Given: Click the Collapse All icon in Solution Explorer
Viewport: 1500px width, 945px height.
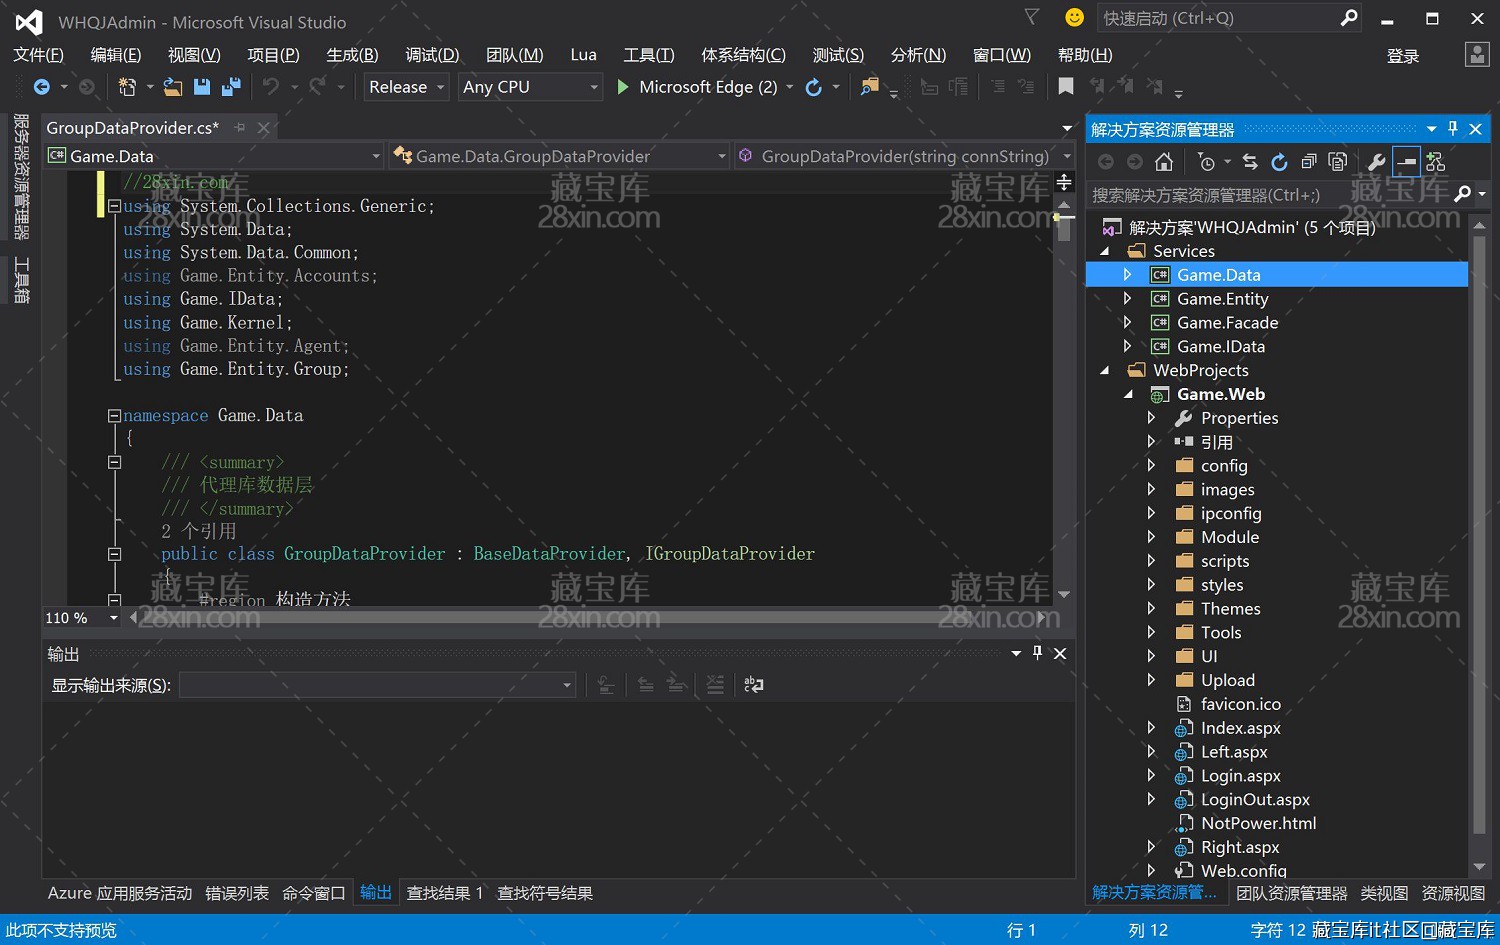Looking at the screenshot, I should pyautogui.click(x=1309, y=162).
